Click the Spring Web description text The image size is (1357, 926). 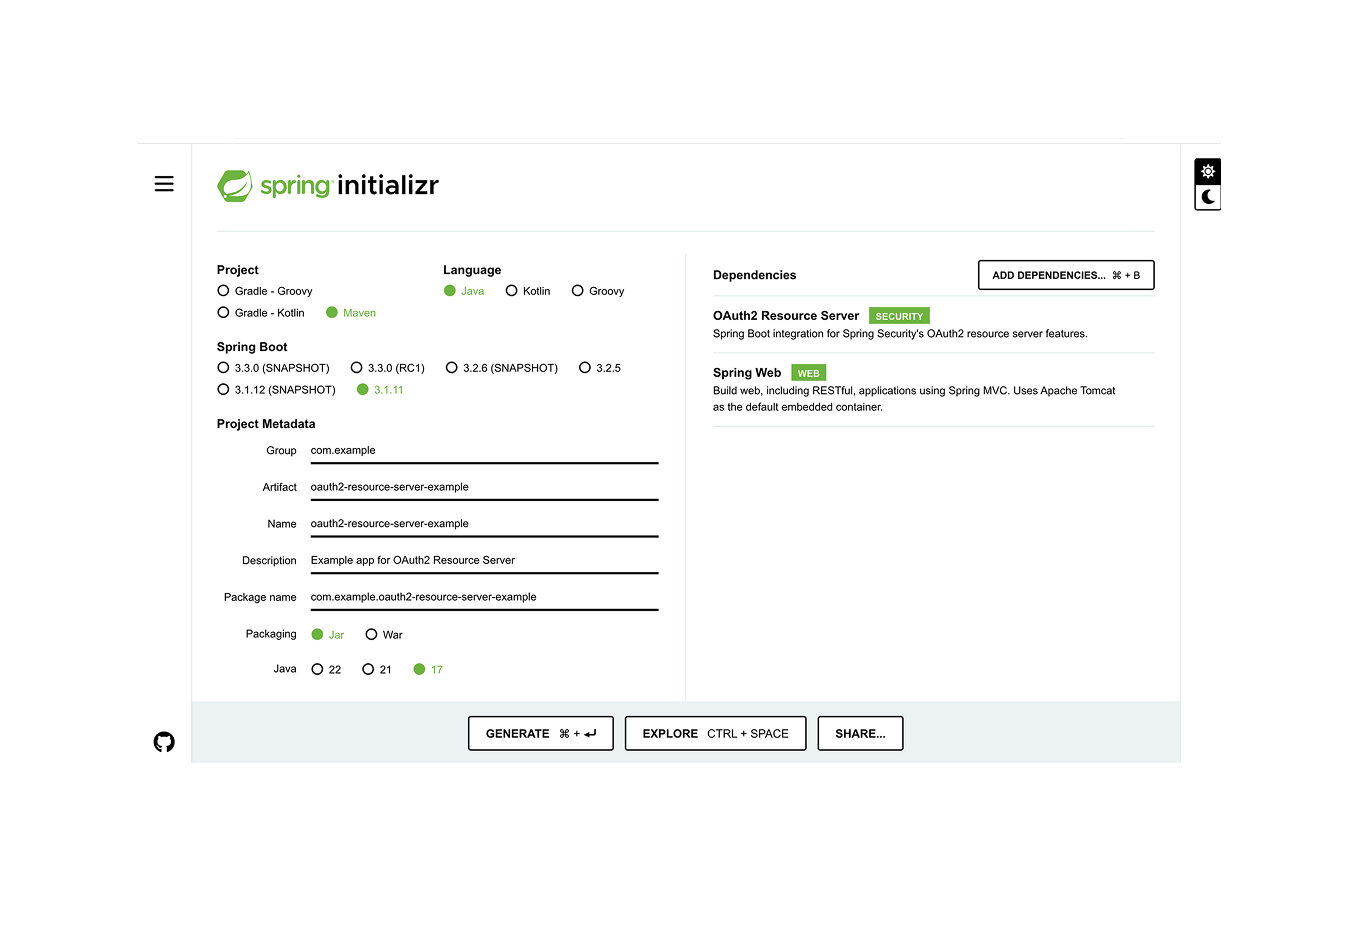pyautogui.click(x=914, y=399)
